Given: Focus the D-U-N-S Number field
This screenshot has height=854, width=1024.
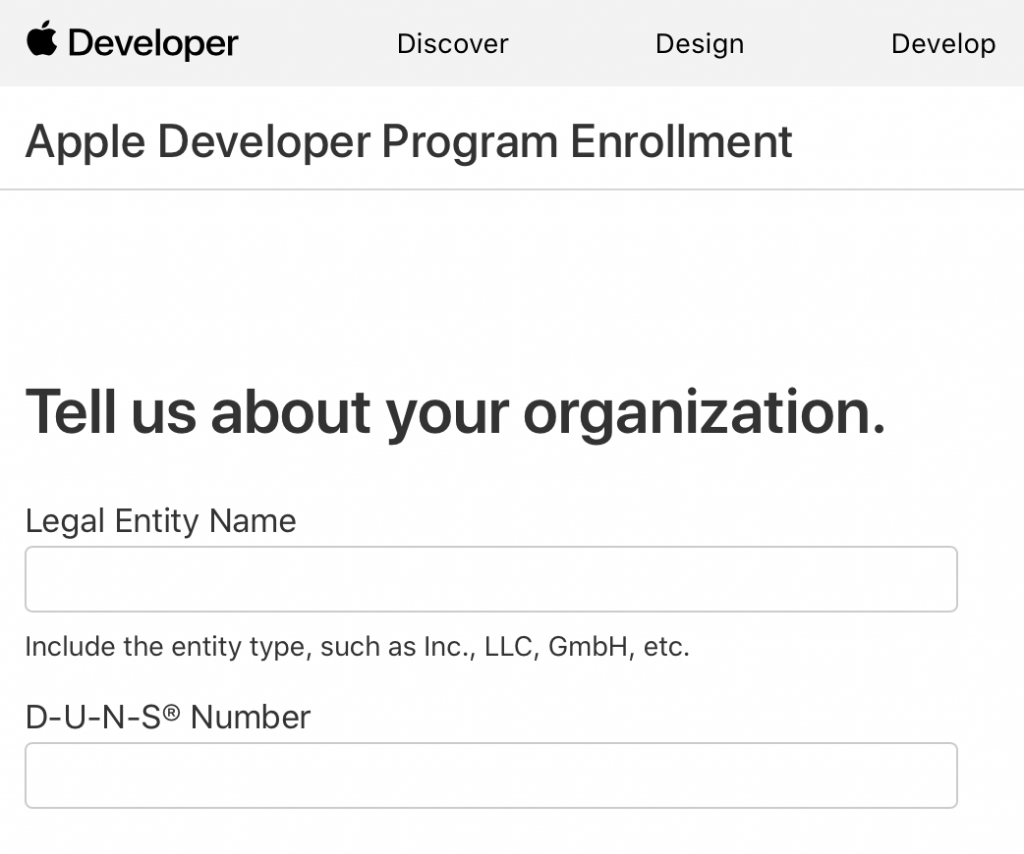Looking at the screenshot, I should tap(491, 775).
